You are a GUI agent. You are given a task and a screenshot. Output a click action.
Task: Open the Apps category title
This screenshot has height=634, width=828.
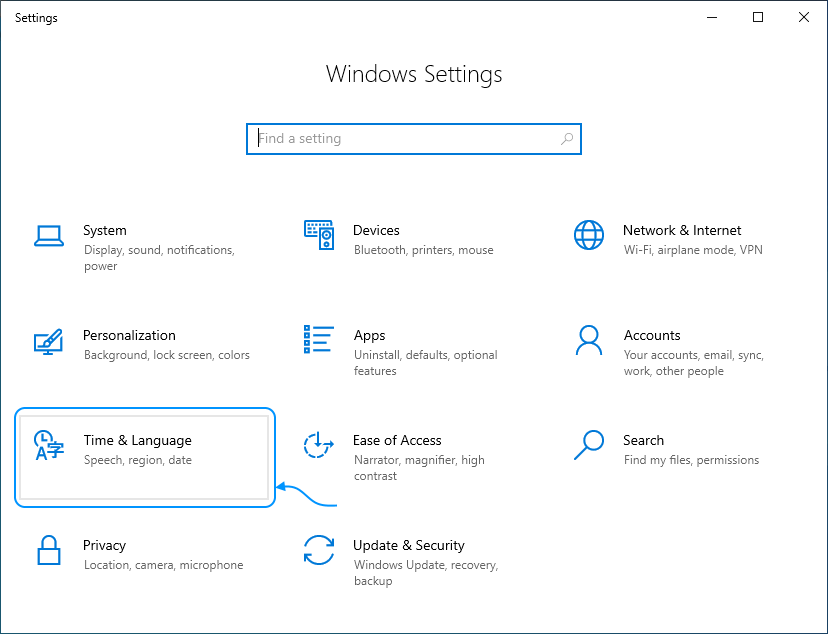pos(369,336)
